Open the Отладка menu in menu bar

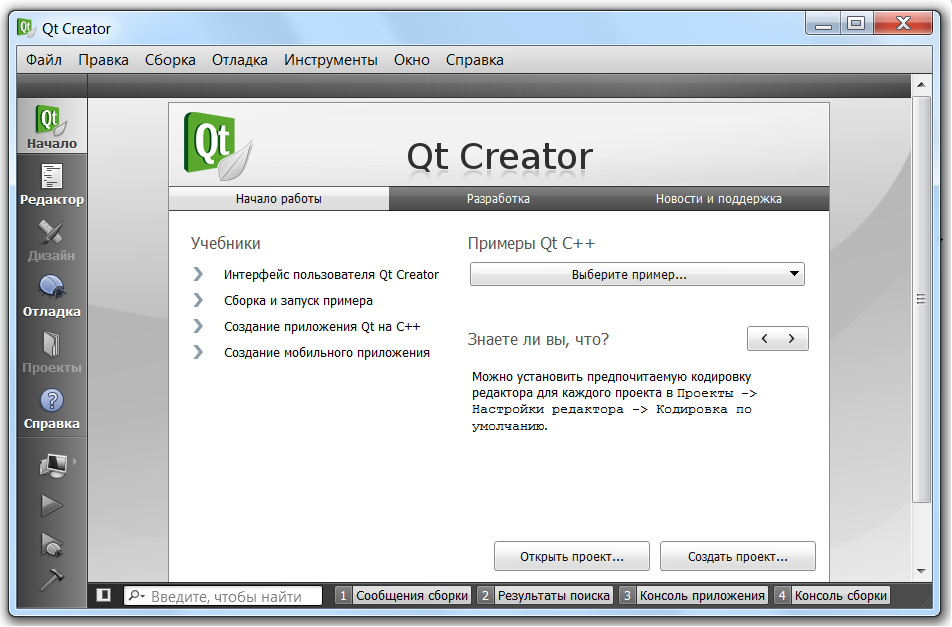pos(240,60)
